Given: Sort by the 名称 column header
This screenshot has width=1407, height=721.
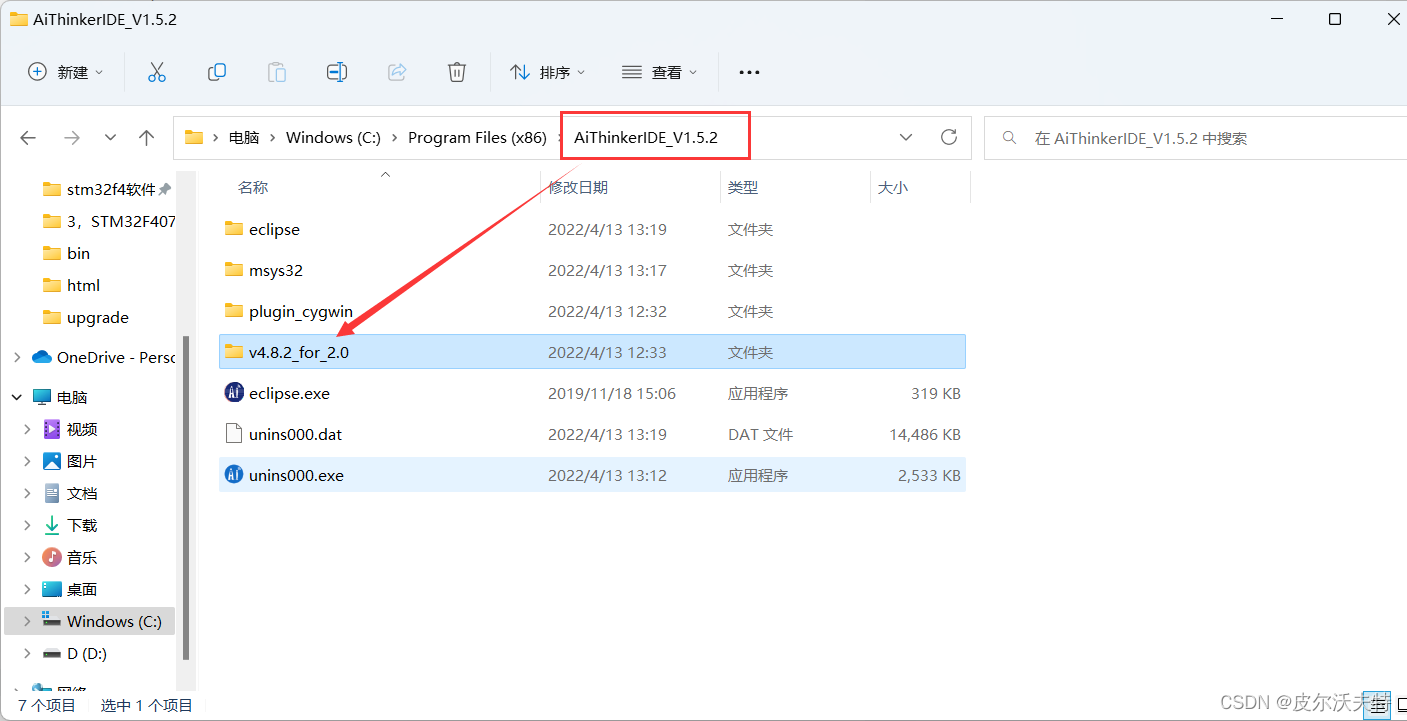Looking at the screenshot, I should [x=253, y=187].
